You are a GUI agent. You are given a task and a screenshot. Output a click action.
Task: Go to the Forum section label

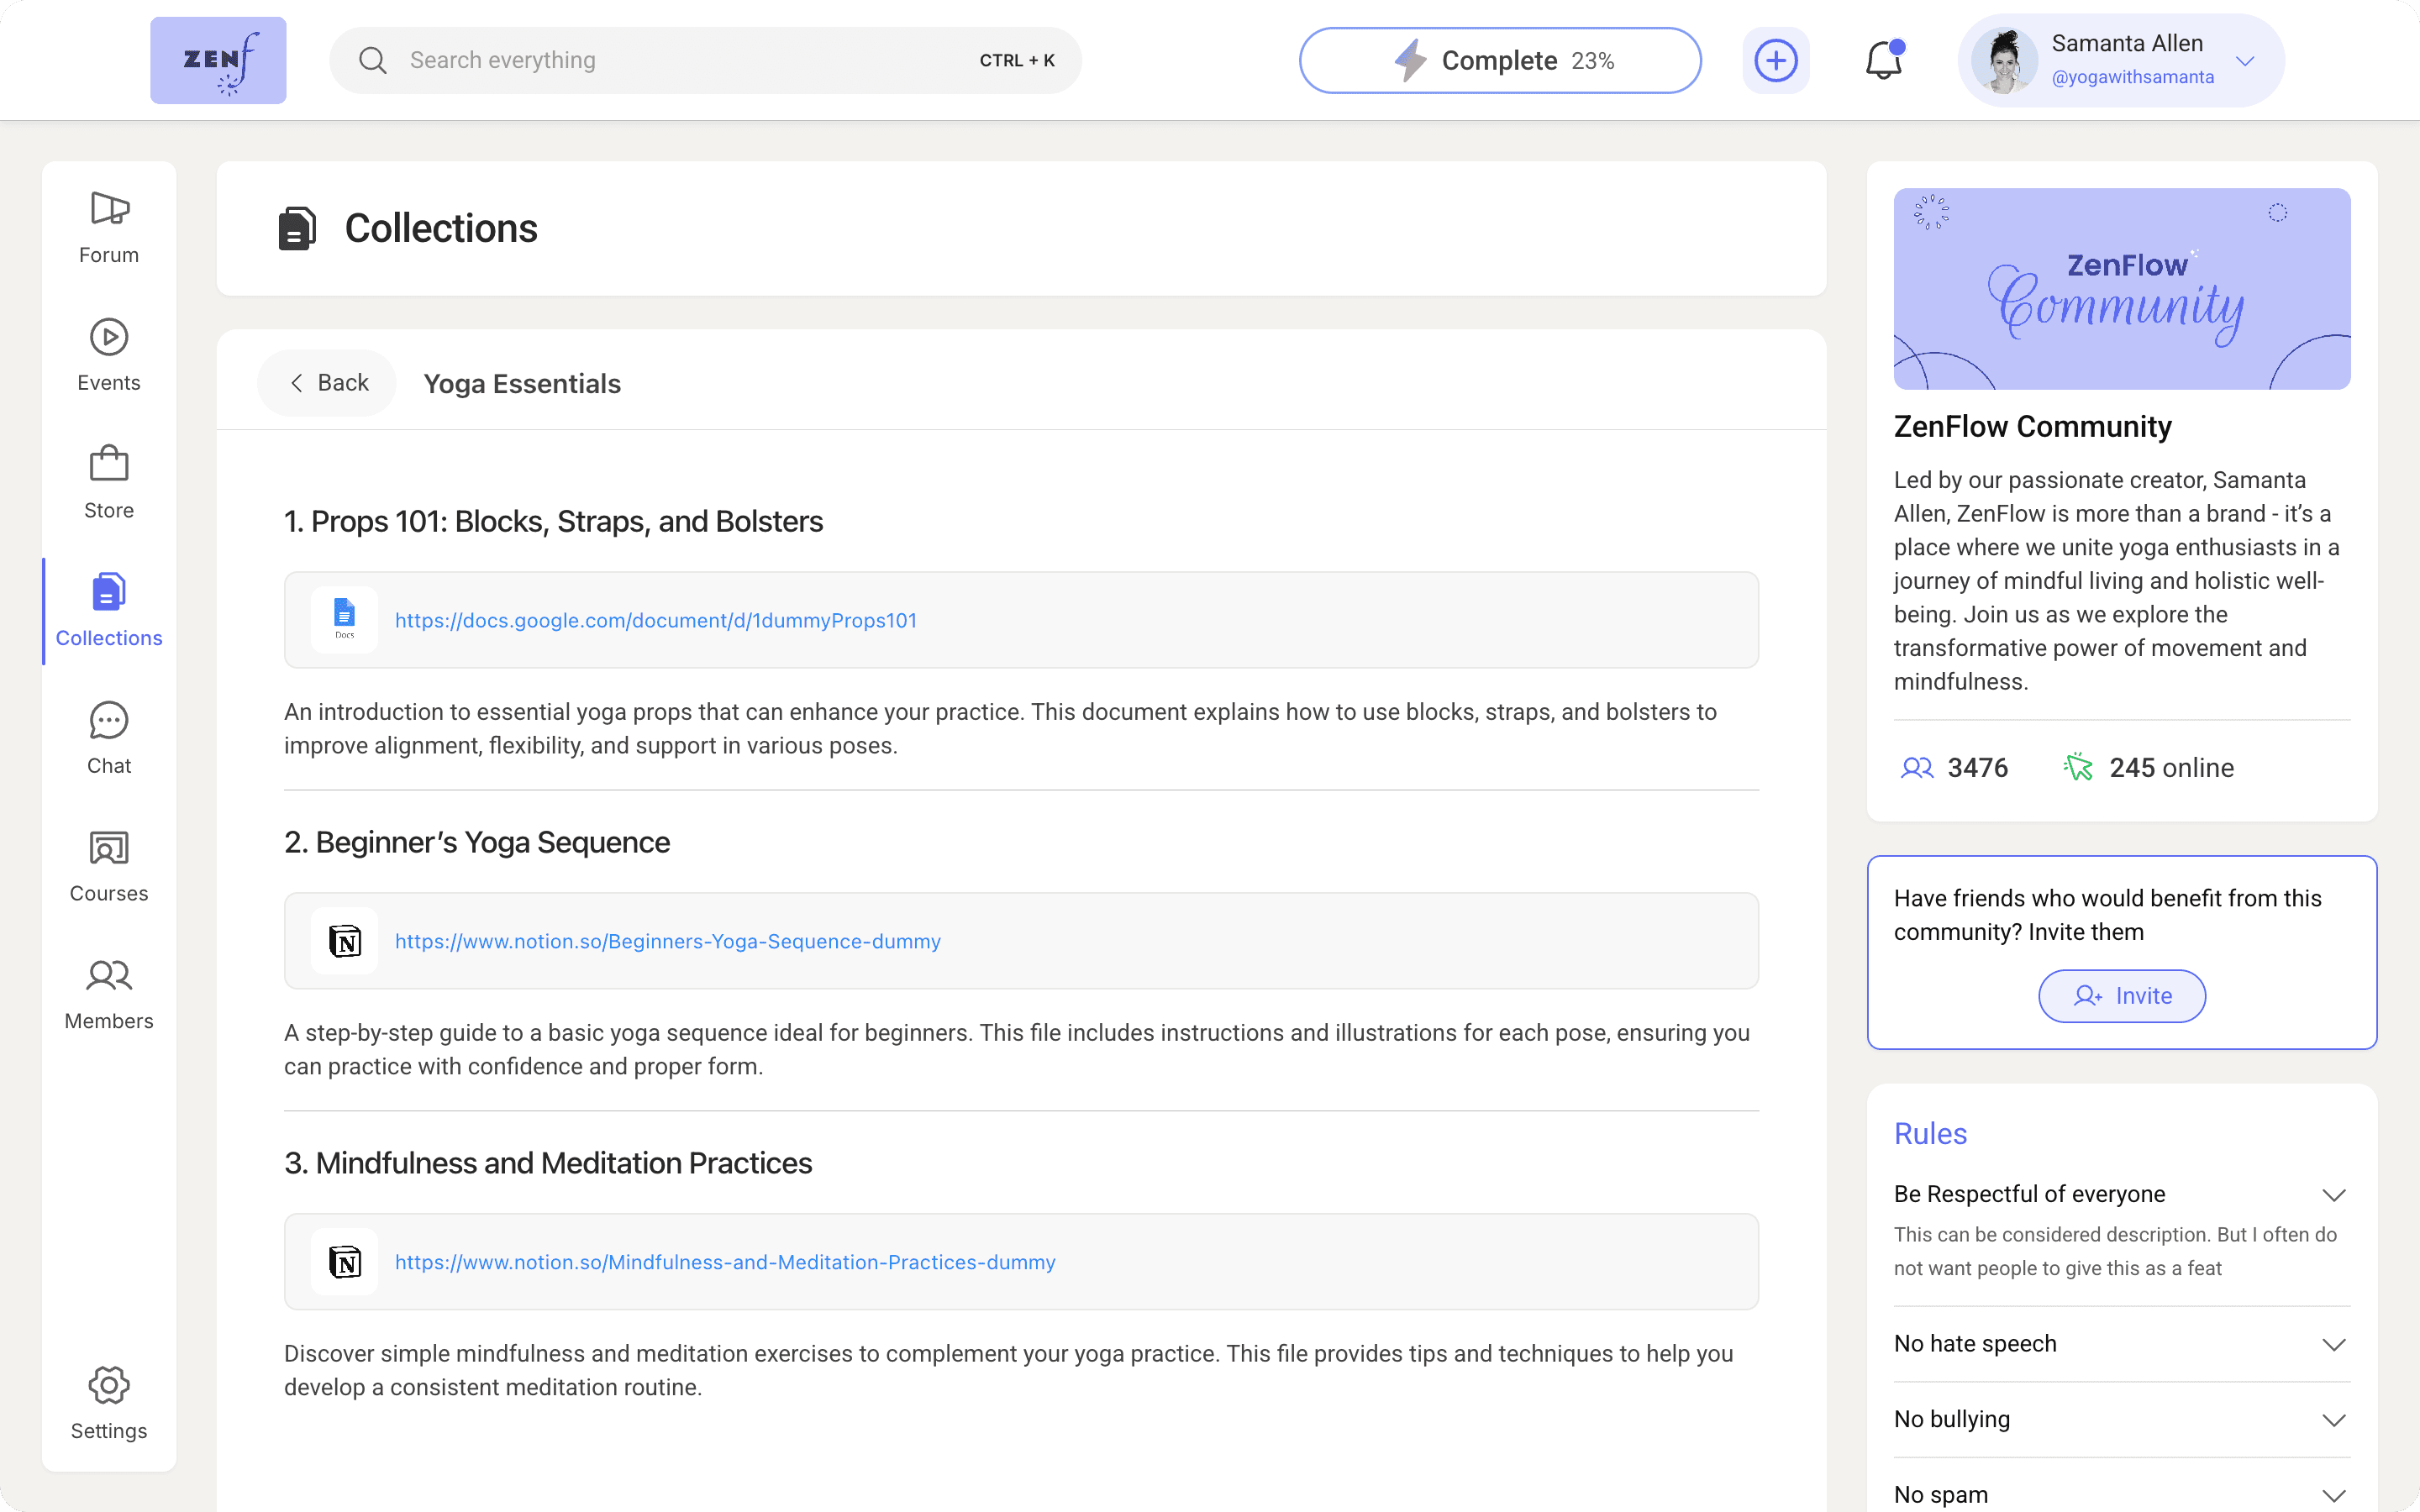tap(109, 255)
